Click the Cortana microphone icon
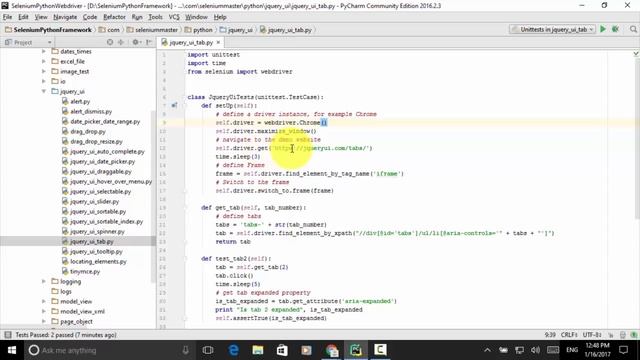Image resolution: width=640 pixels, height=360 pixels. click(x=185, y=350)
